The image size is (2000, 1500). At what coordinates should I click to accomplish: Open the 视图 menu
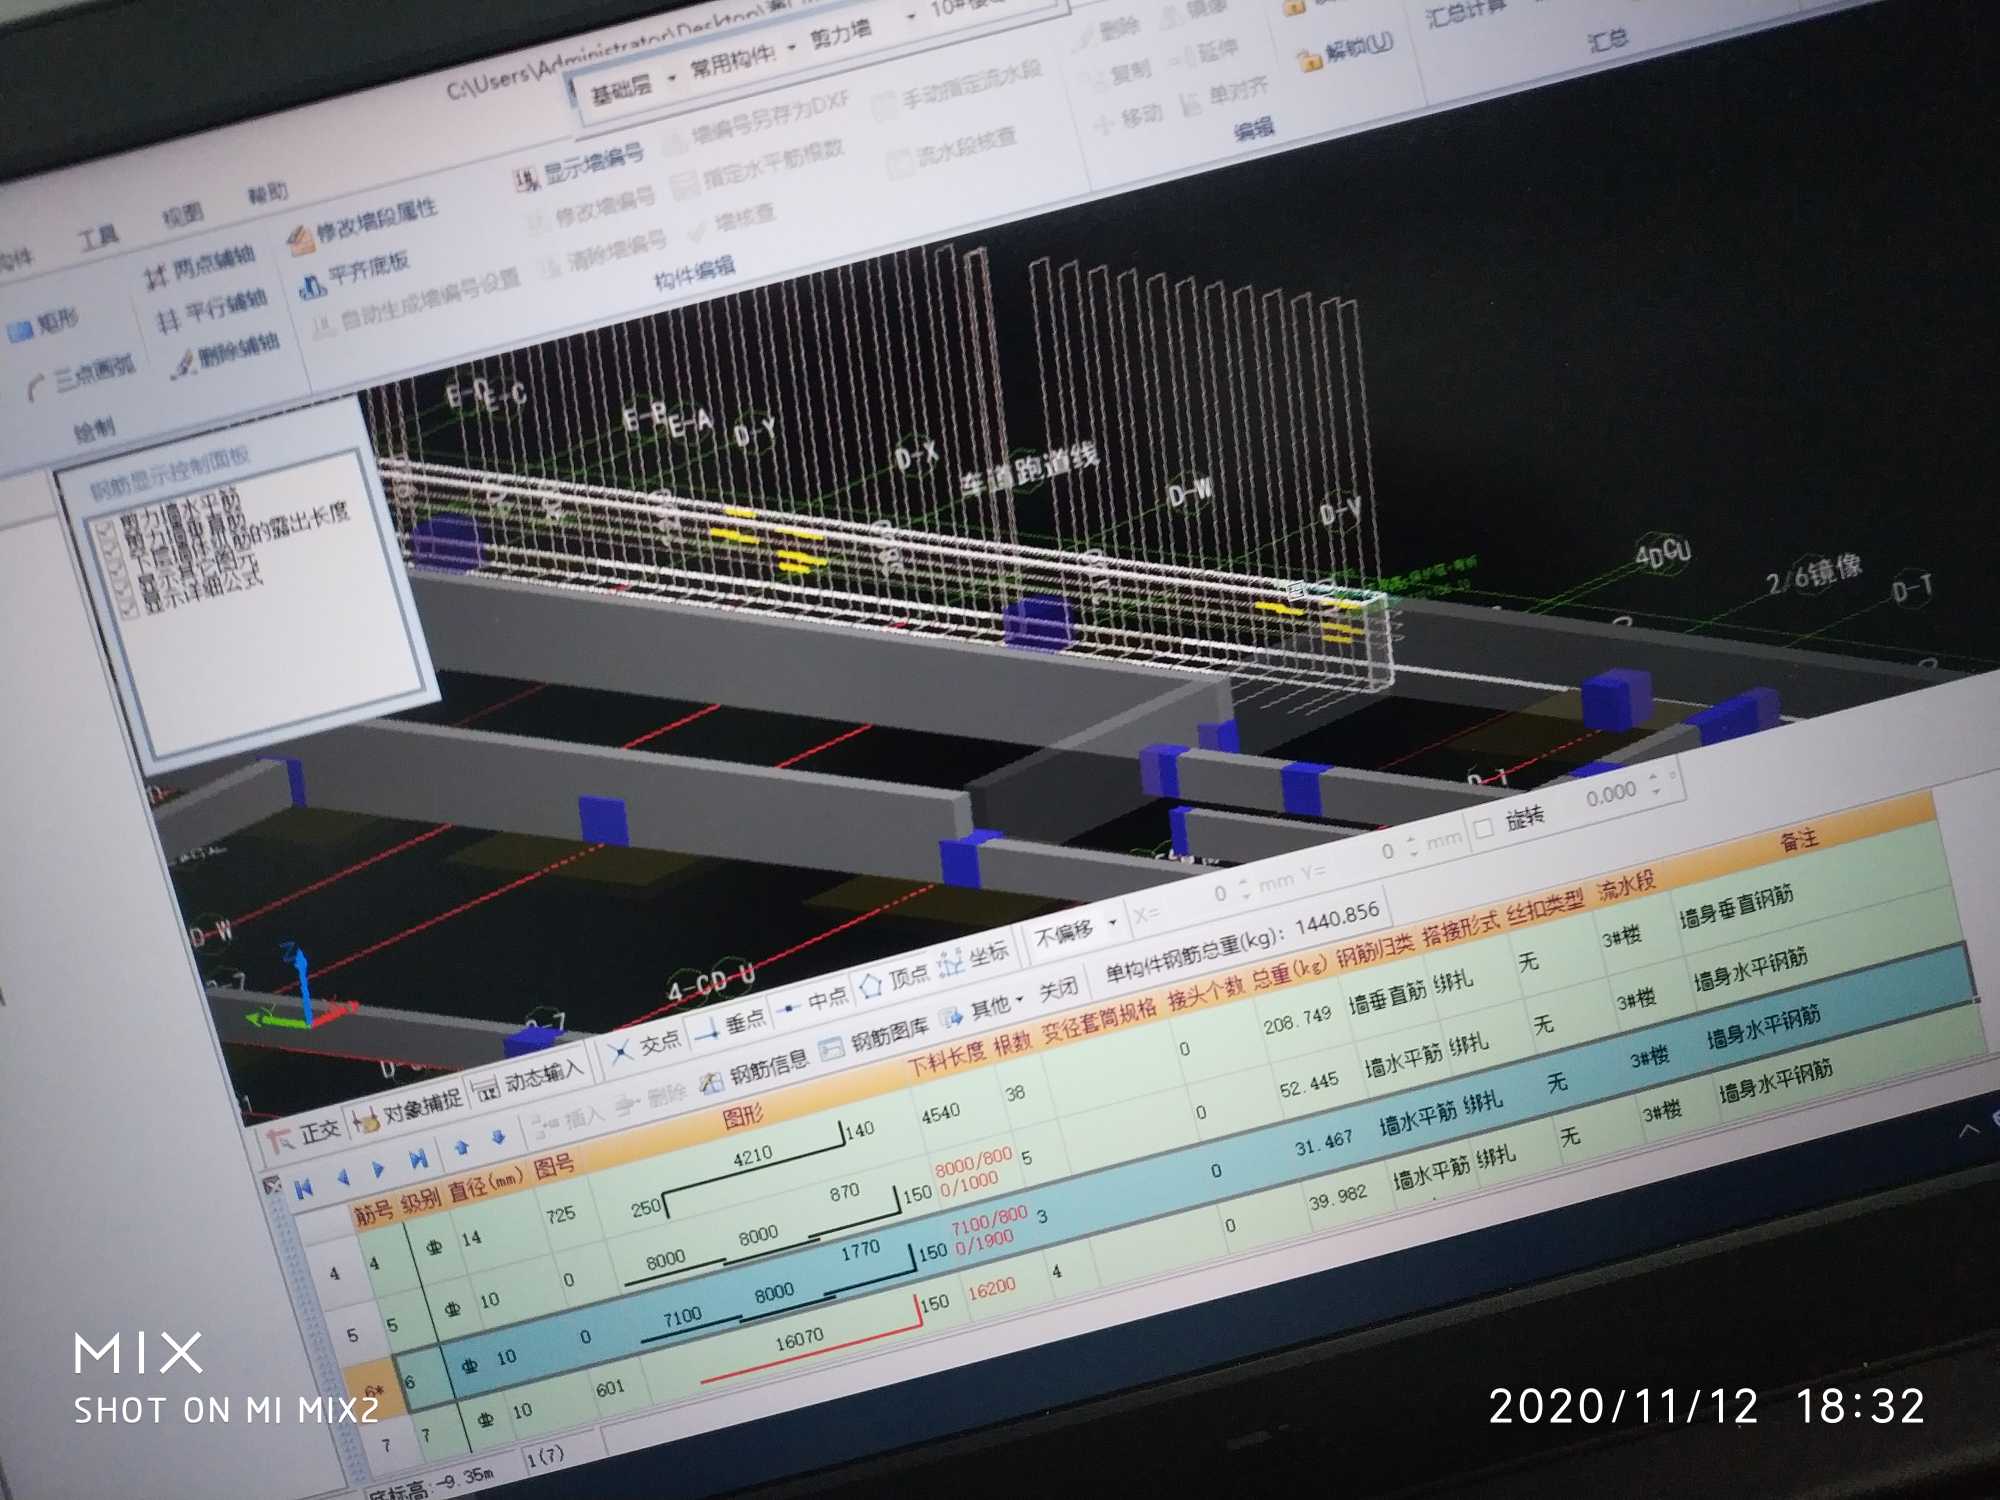tap(183, 213)
